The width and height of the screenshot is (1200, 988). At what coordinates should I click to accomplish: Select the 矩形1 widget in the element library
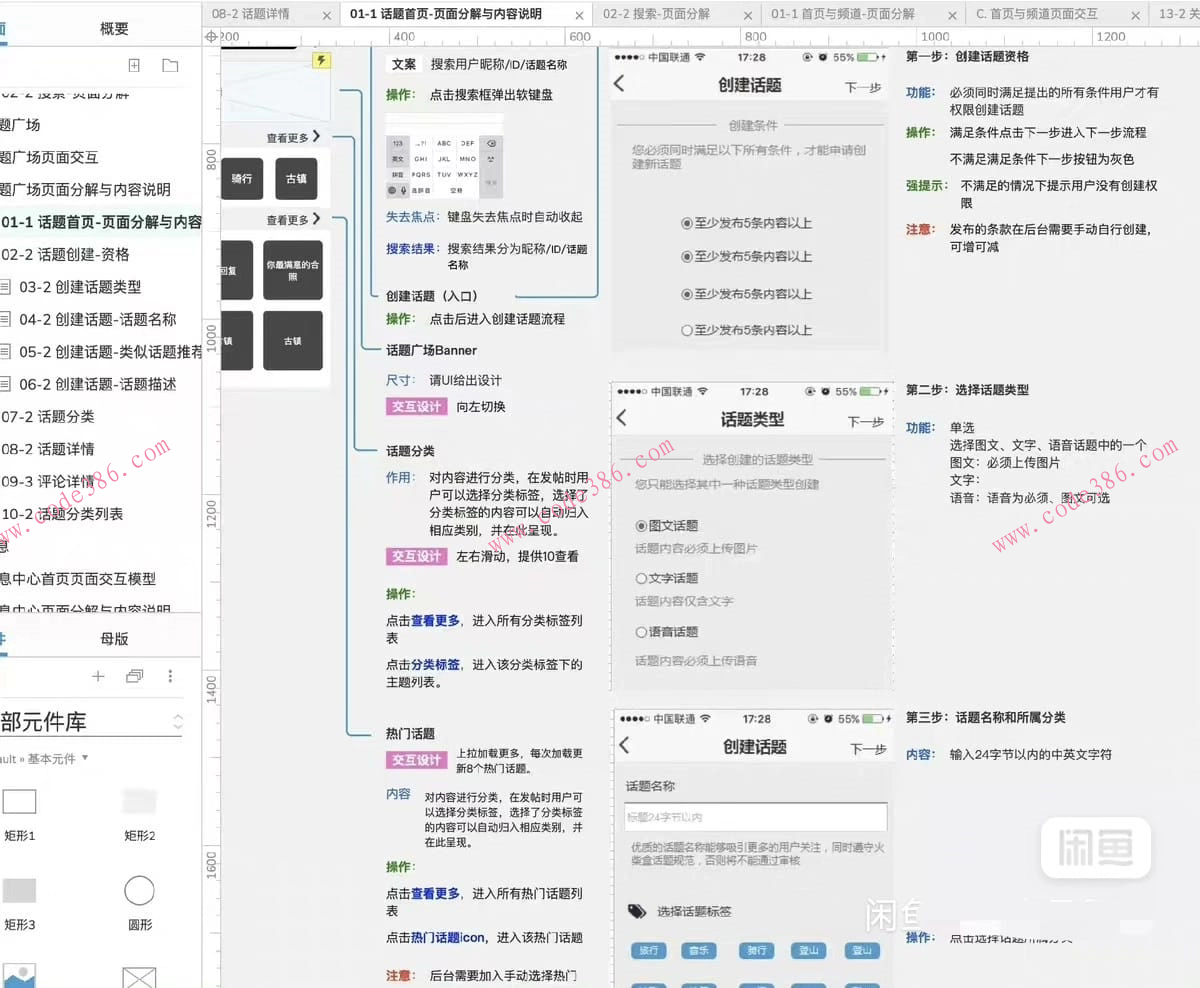coord(20,801)
